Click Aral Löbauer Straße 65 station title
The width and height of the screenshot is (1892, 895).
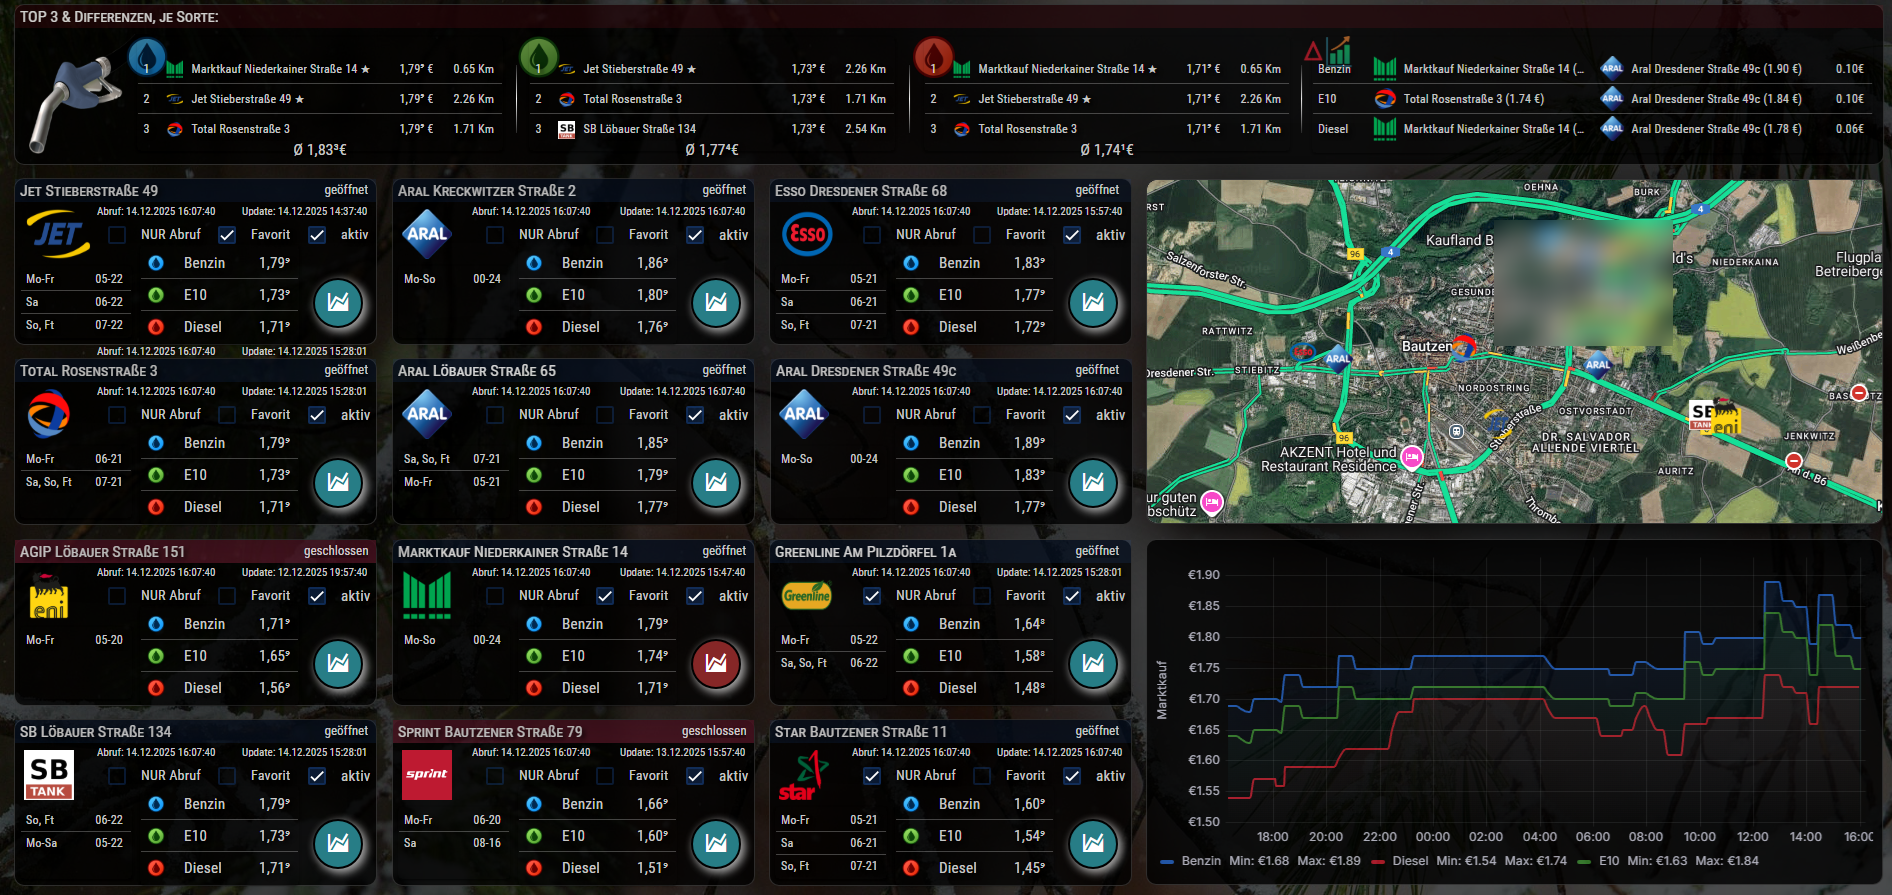point(477,371)
